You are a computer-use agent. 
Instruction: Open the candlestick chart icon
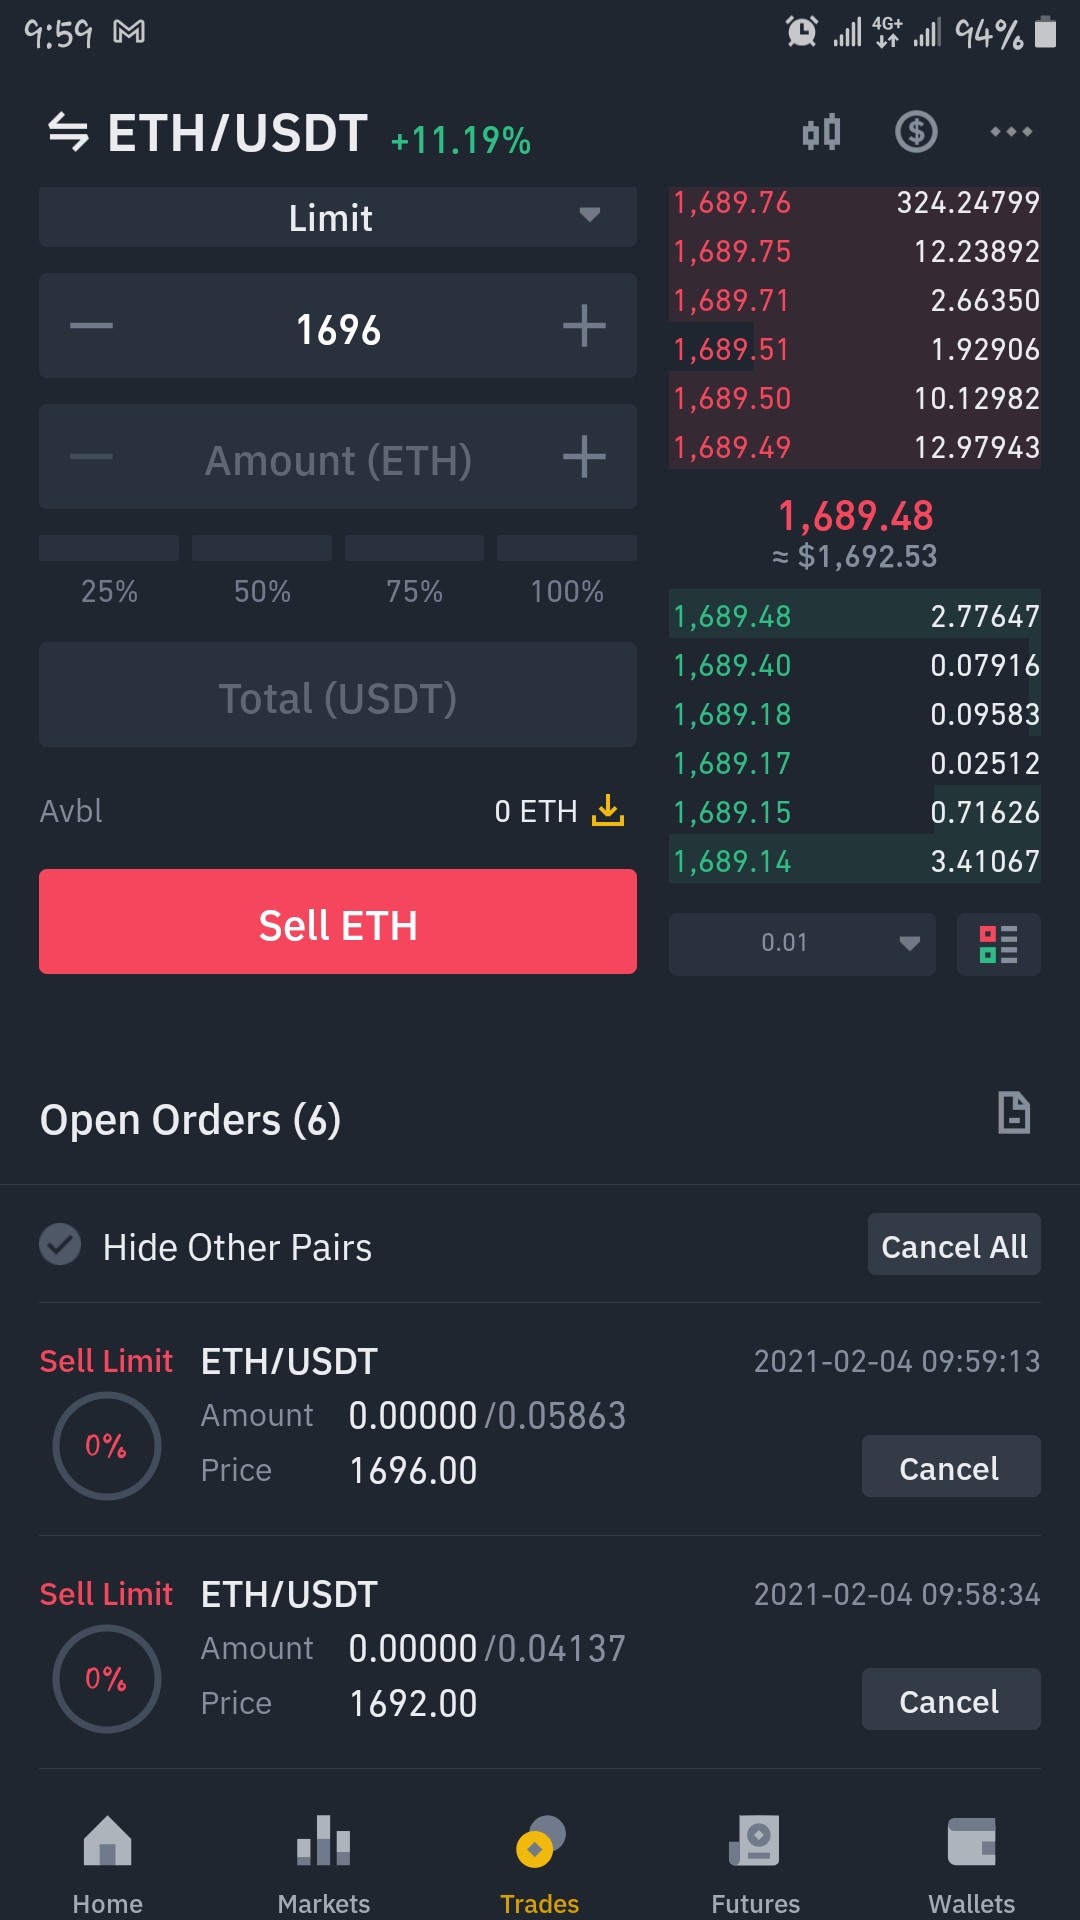point(821,132)
